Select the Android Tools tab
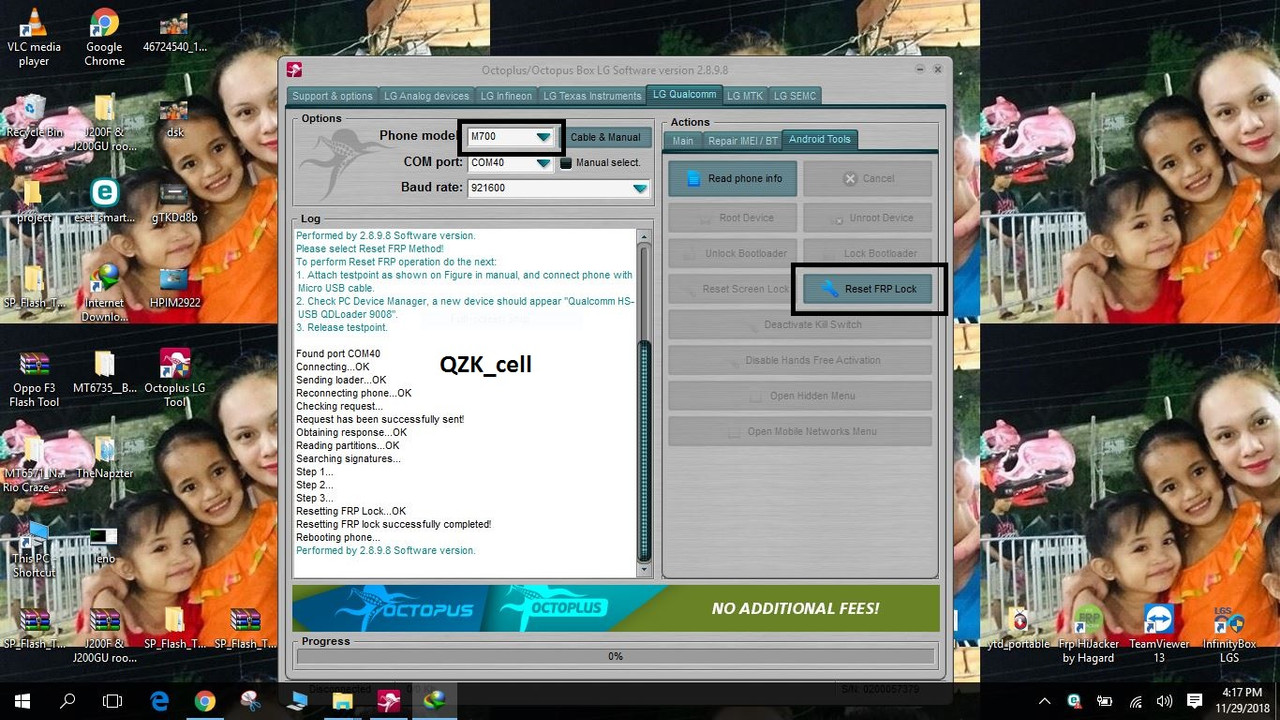The image size is (1280, 720). 820,140
